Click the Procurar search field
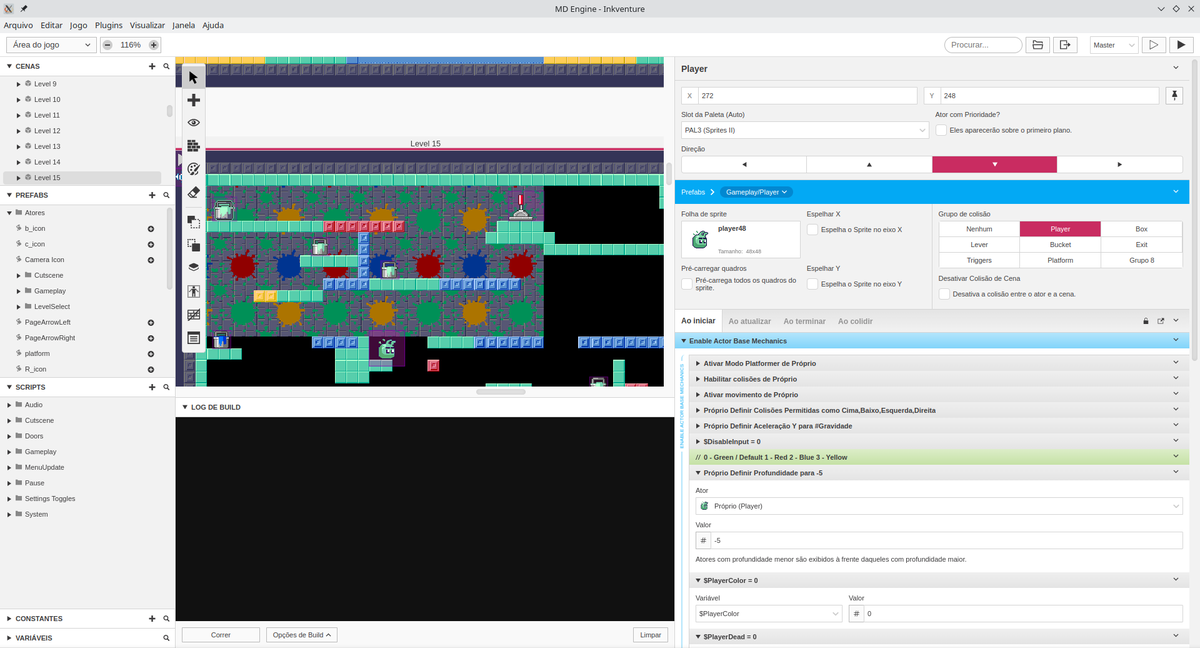This screenshot has height=648, width=1200. pos(983,45)
